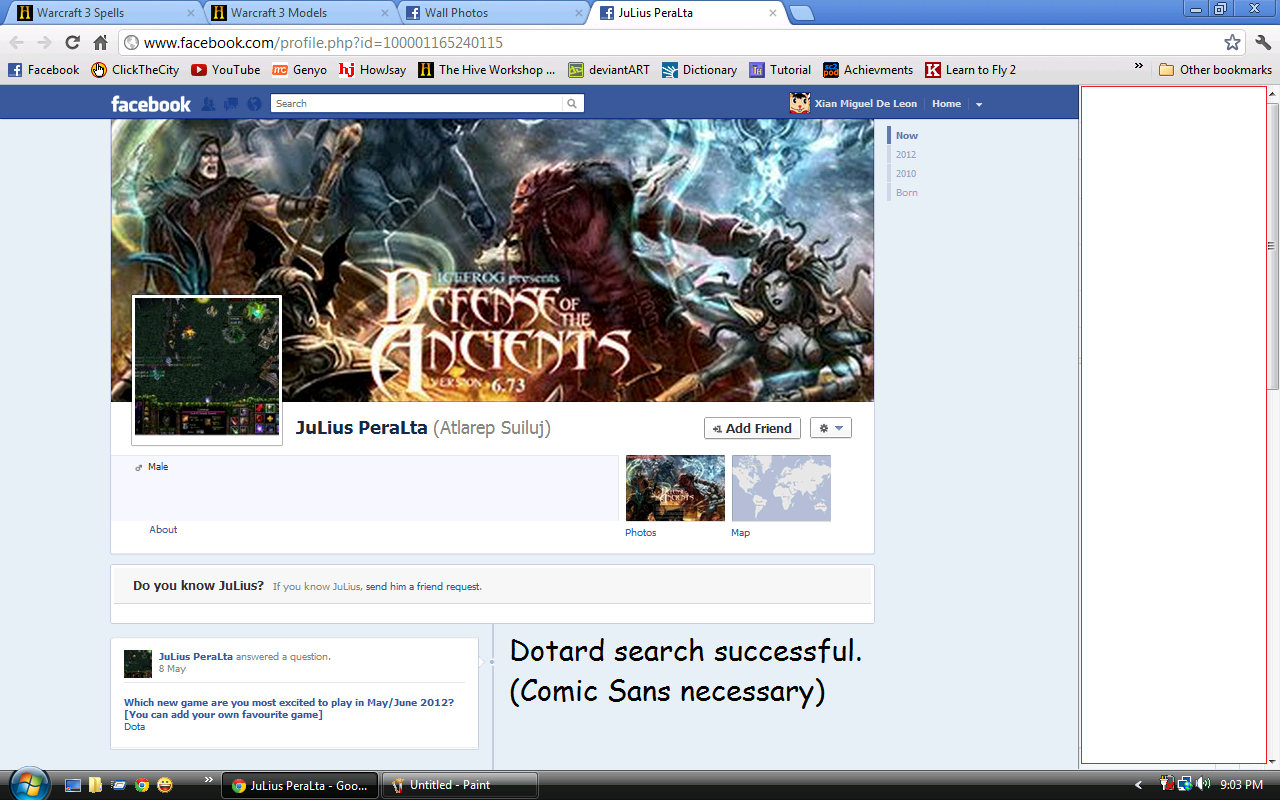Show hidden system tray icons arrow
Viewport: 1280px width, 800px height.
(1138, 785)
